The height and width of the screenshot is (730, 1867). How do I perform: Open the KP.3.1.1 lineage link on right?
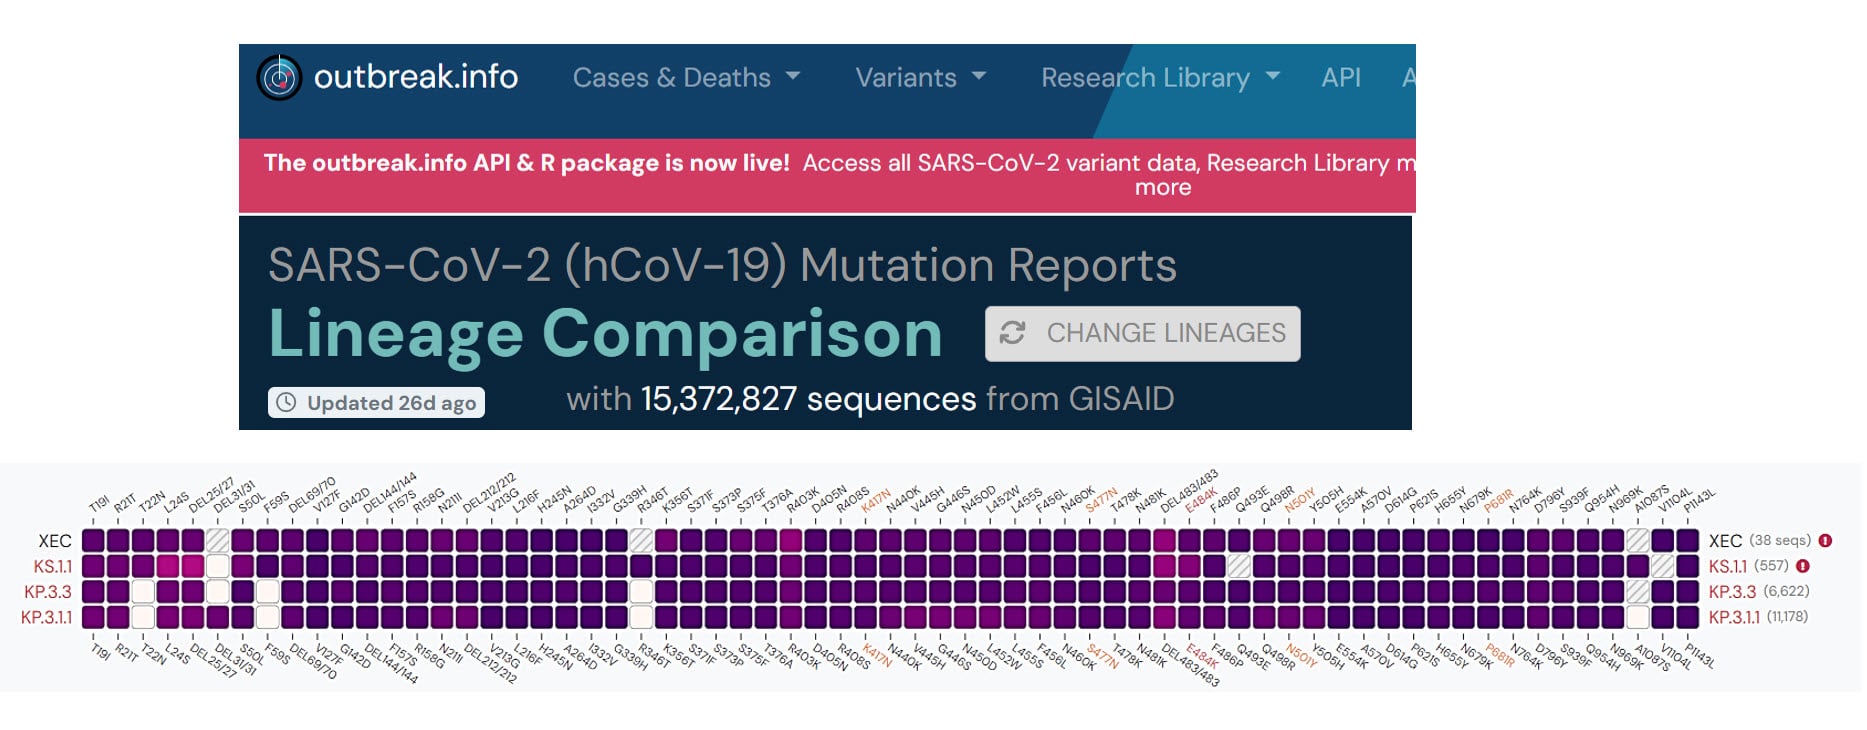tap(1734, 617)
